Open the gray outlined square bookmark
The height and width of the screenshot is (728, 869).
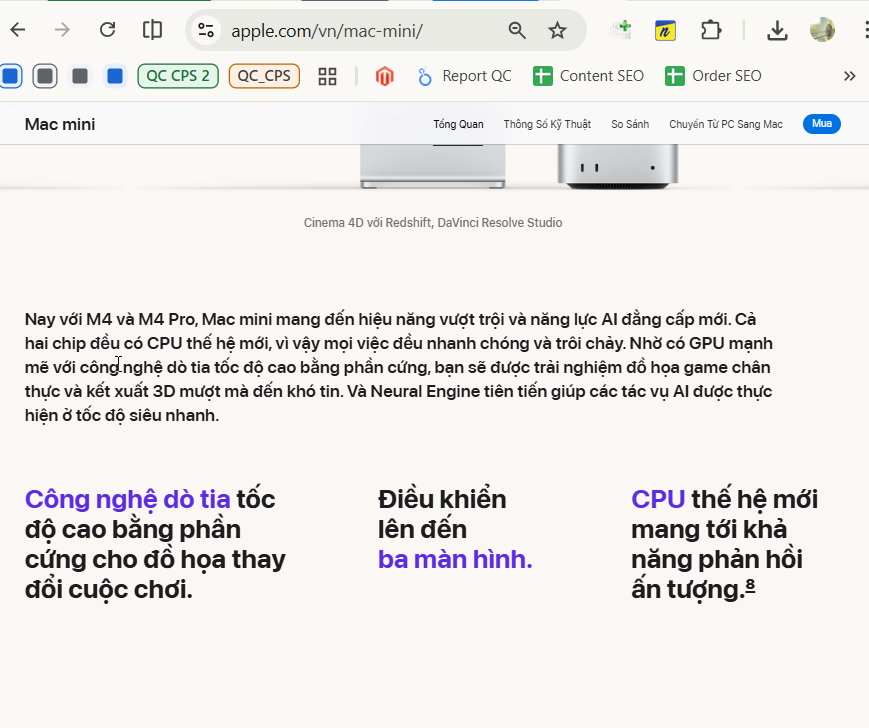coord(45,76)
